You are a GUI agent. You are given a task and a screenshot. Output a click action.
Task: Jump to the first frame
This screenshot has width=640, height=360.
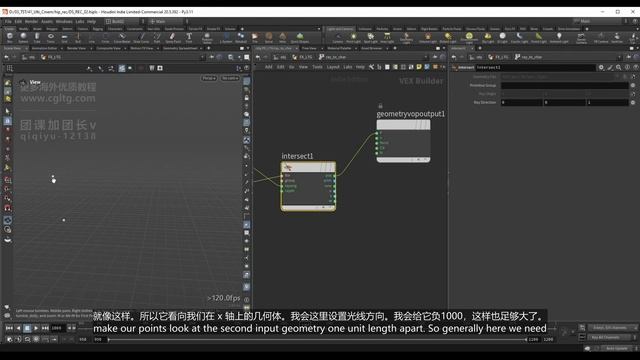(9, 328)
